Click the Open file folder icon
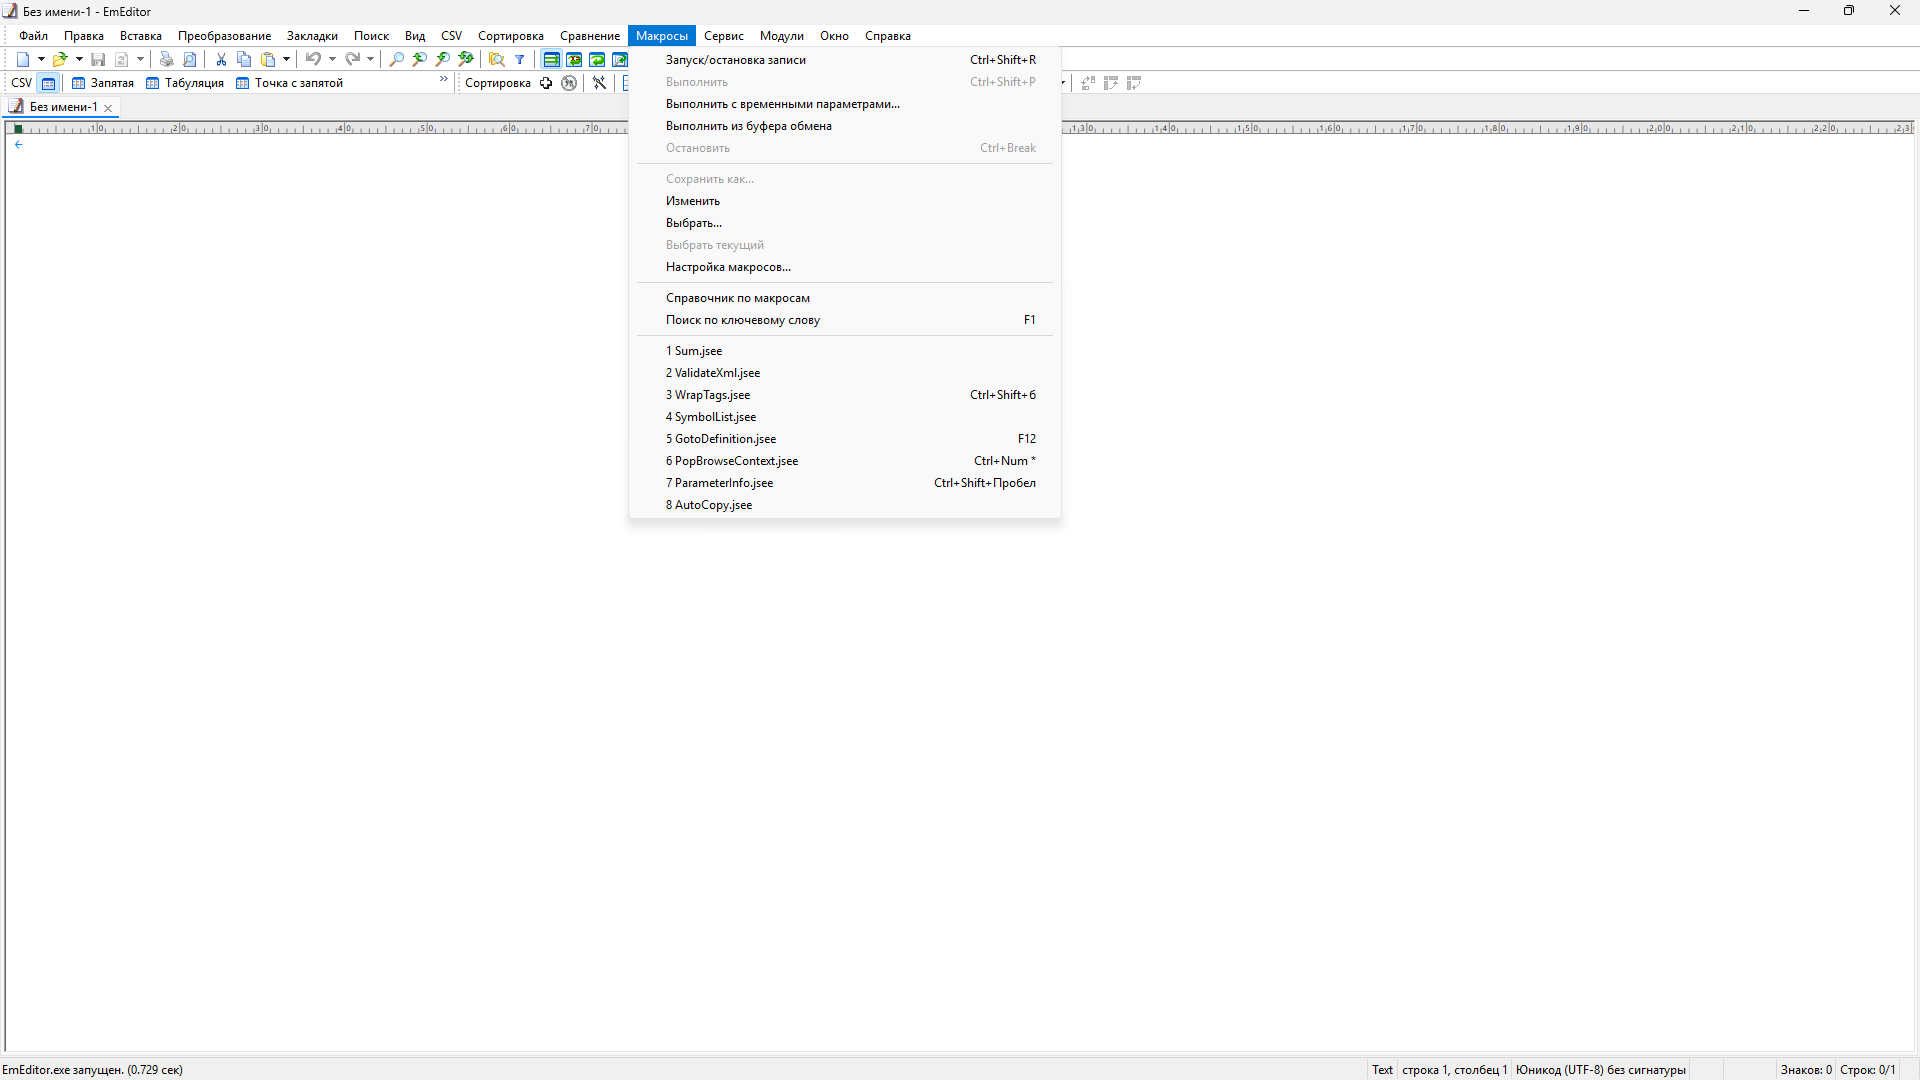The height and width of the screenshot is (1080, 1920). pos(60,60)
